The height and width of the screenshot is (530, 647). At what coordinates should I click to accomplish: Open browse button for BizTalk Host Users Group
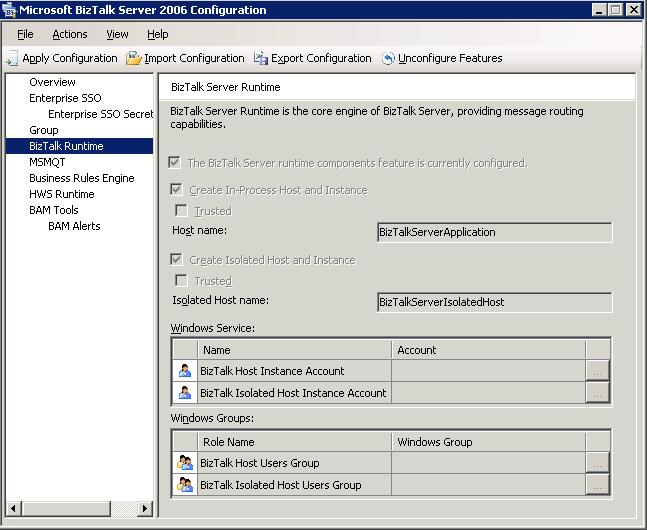[597, 463]
